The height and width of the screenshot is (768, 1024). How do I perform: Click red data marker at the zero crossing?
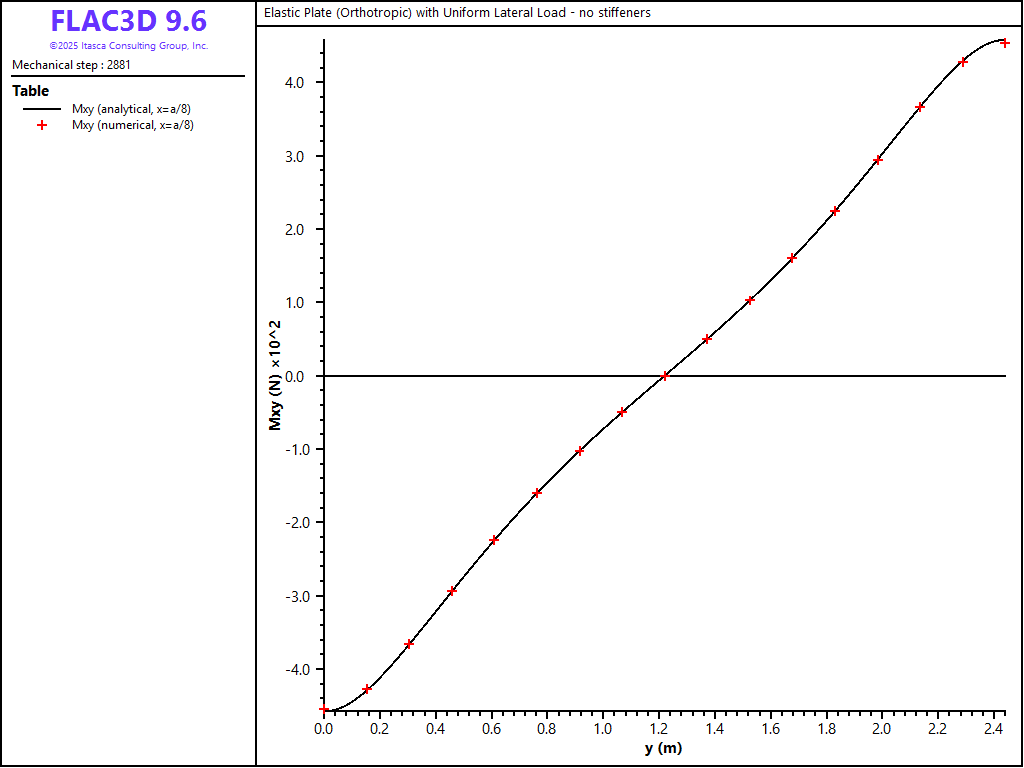pos(665,376)
